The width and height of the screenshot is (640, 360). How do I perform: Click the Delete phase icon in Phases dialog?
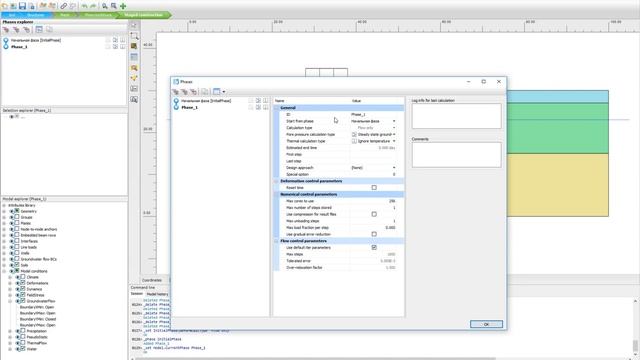tap(193, 92)
